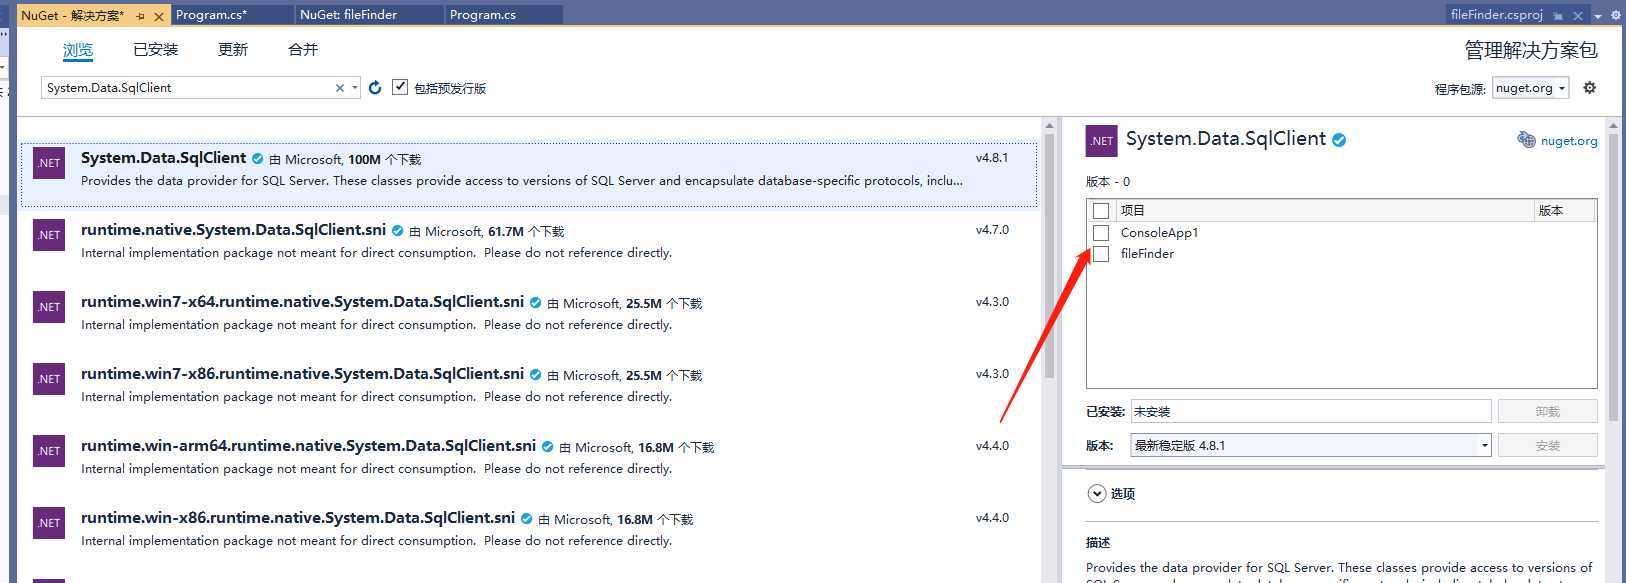This screenshot has height=583, width=1626.
Task: Click .NET icon of win7-x64 runtime package
Action: point(49,307)
